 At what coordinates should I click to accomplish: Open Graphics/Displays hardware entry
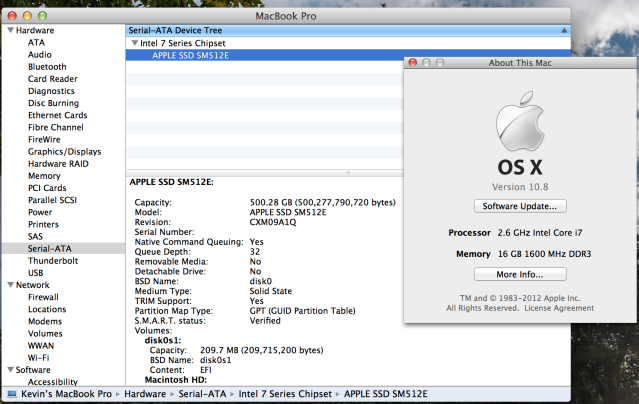[64, 152]
